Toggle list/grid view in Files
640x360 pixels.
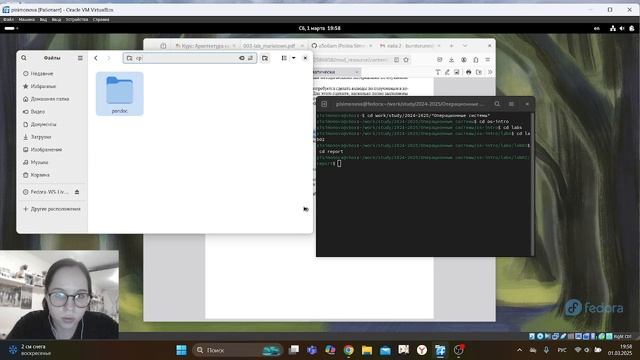tap(284, 58)
